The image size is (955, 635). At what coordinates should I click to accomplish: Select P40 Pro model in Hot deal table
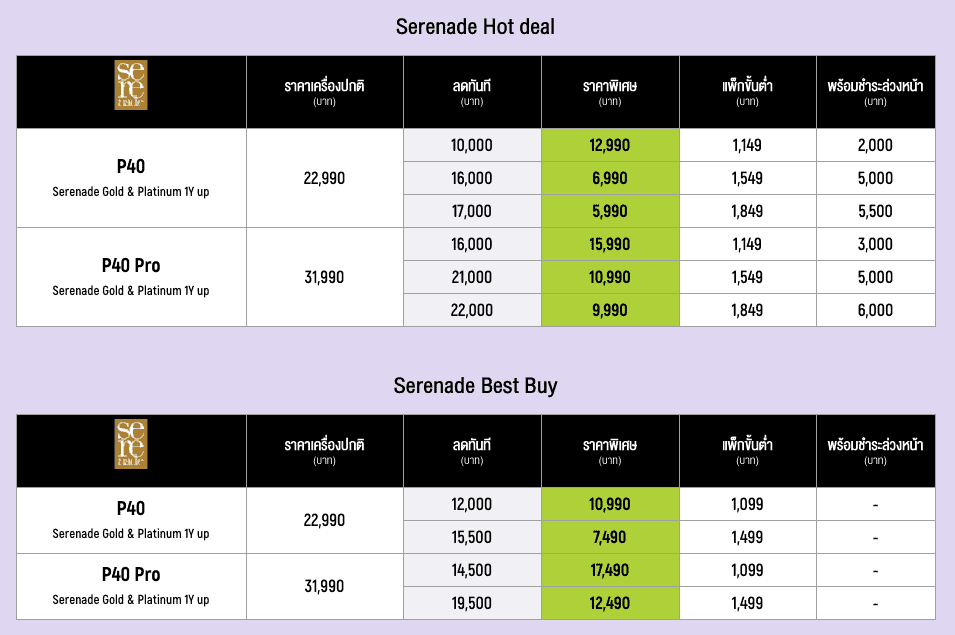[x=131, y=266]
